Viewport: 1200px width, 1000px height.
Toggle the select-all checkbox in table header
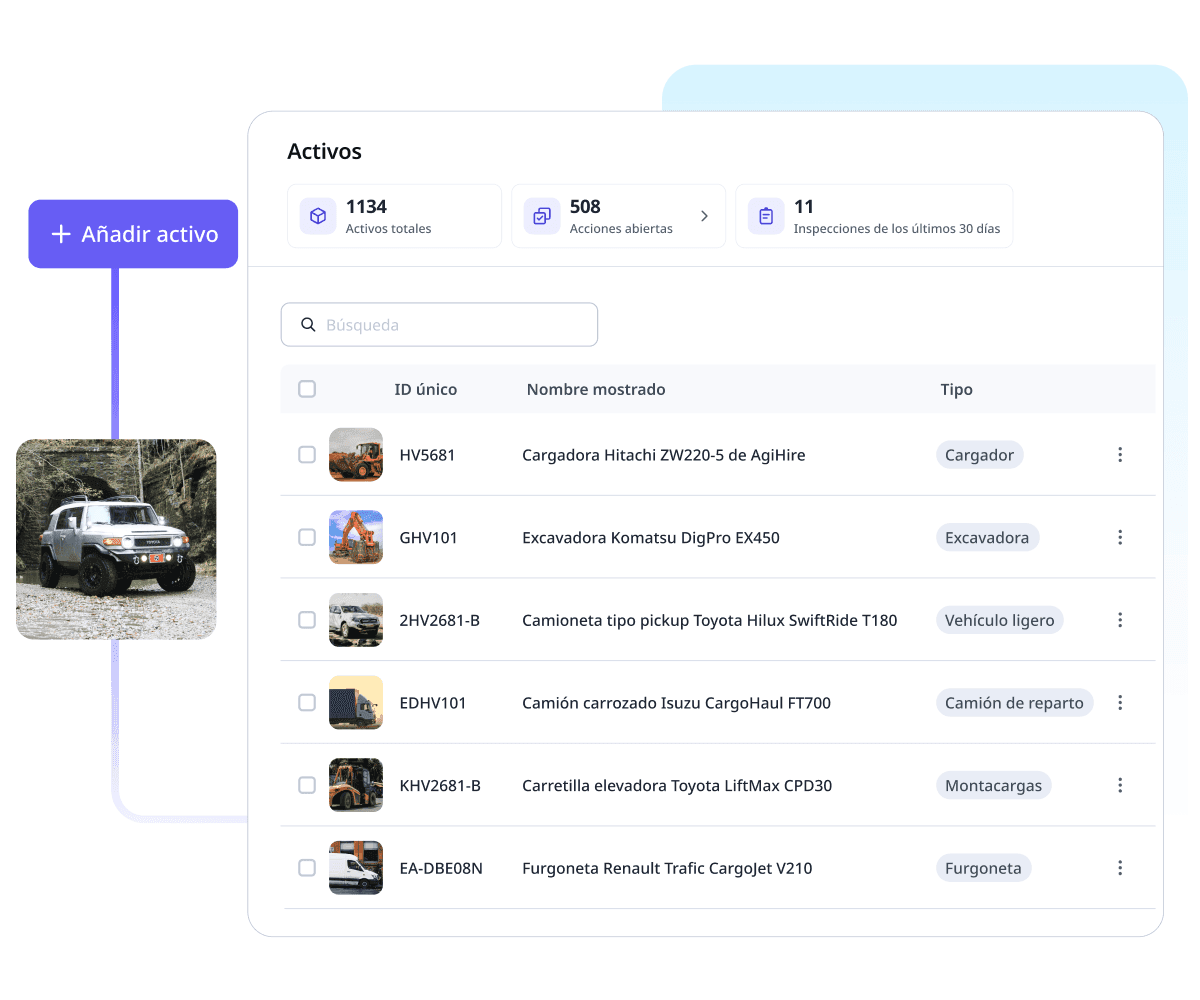pos(307,389)
